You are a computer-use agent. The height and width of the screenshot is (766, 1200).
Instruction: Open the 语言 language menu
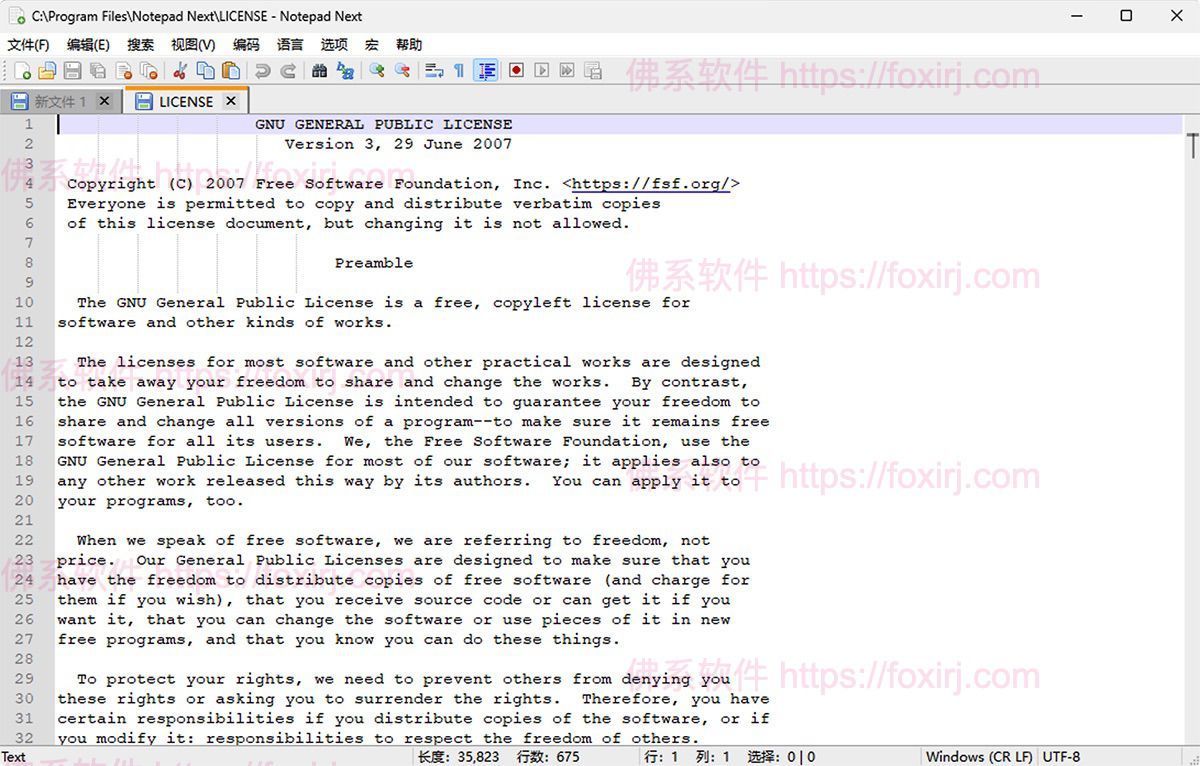tap(290, 44)
